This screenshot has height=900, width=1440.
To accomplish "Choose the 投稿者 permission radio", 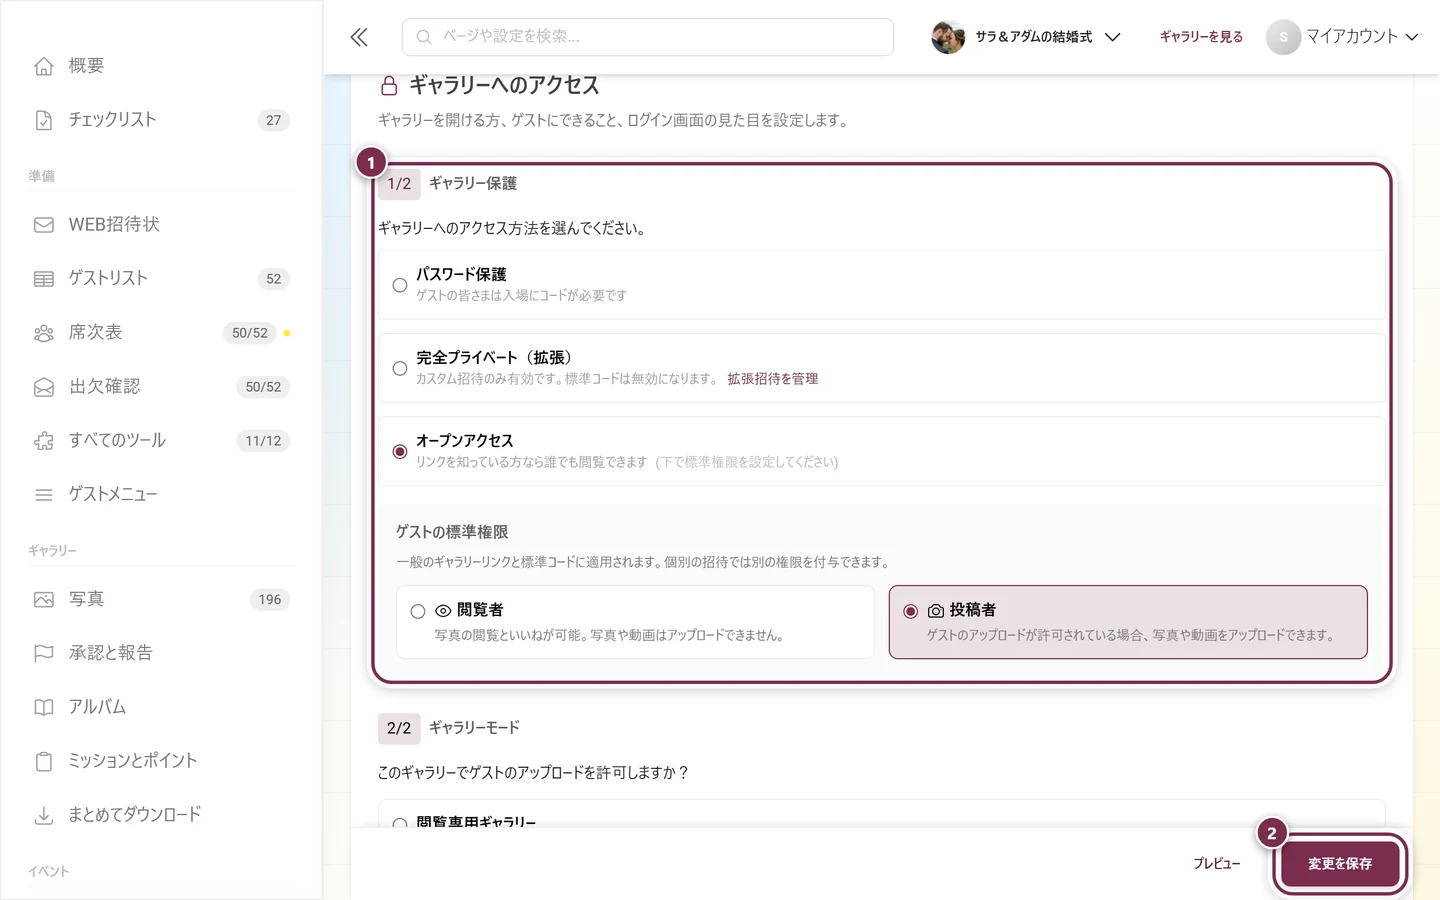I will click(x=911, y=611).
